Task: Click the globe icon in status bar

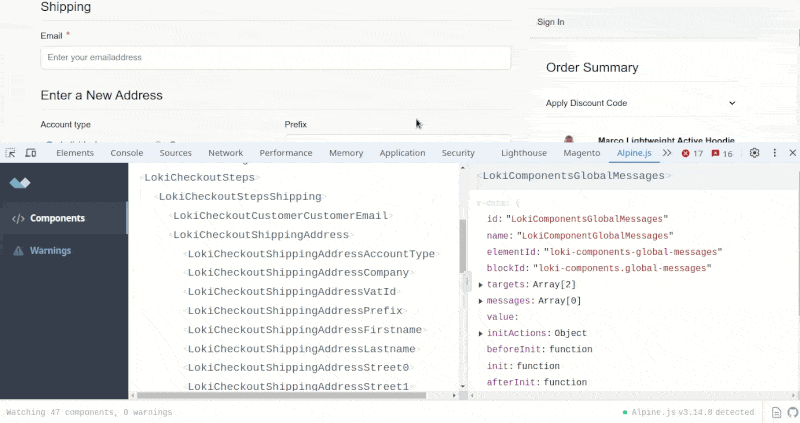Action: click(790, 412)
